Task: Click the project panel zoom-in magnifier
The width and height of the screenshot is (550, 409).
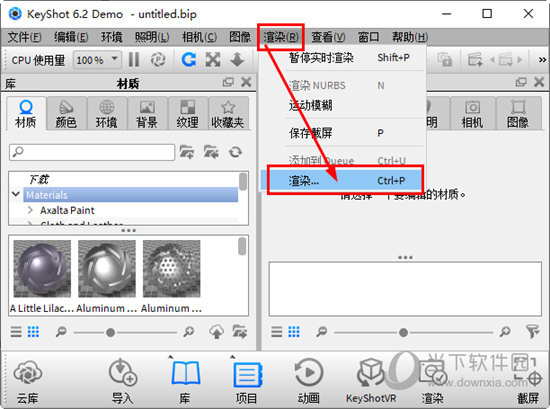Action: coord(505,331)
